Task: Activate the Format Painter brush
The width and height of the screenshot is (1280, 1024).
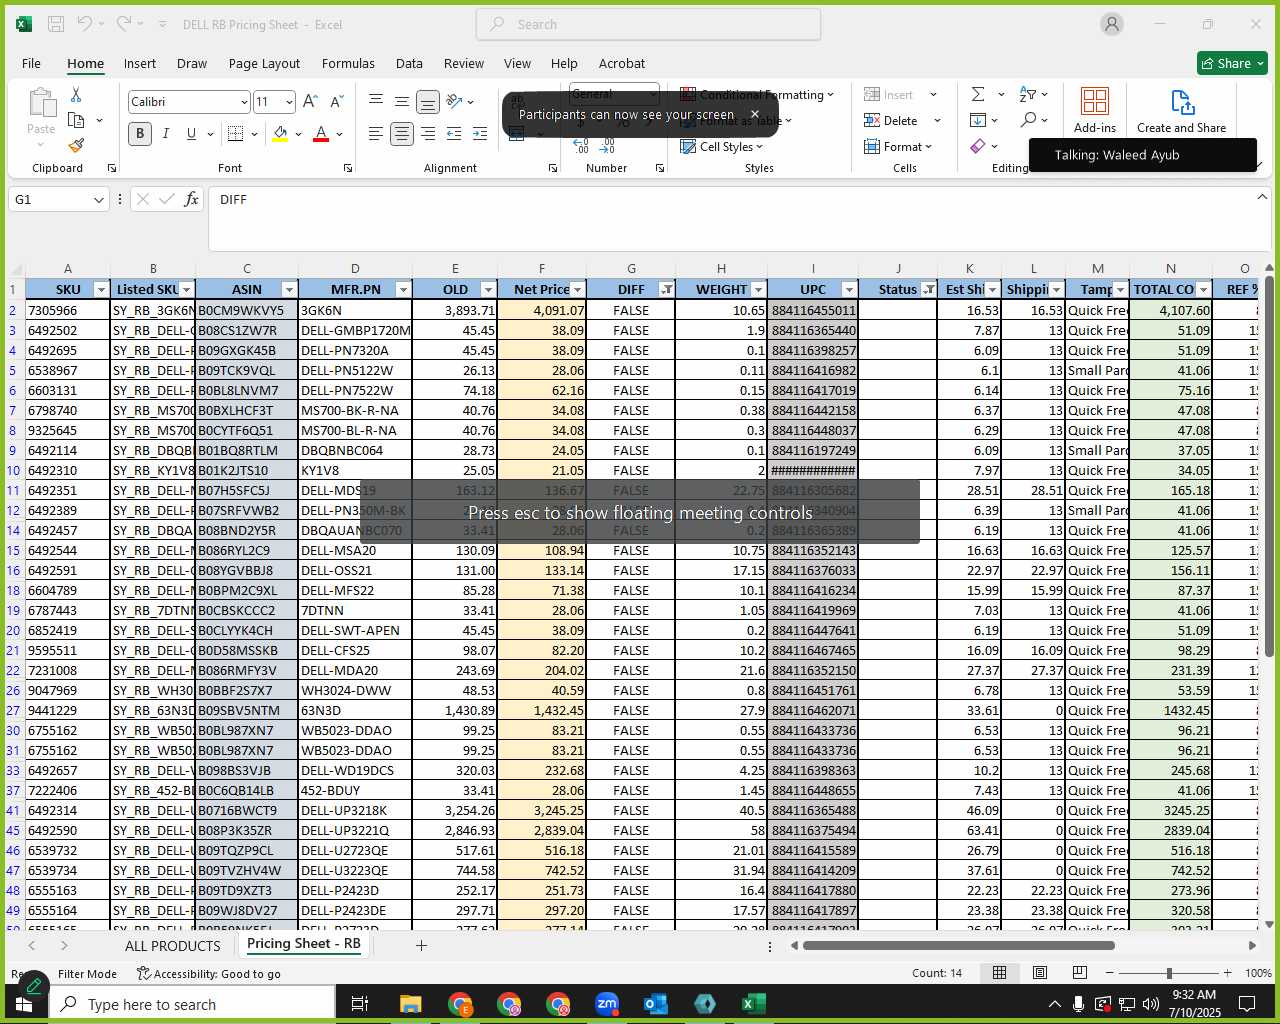Action: pyautogui.click(x=76, y=145)
